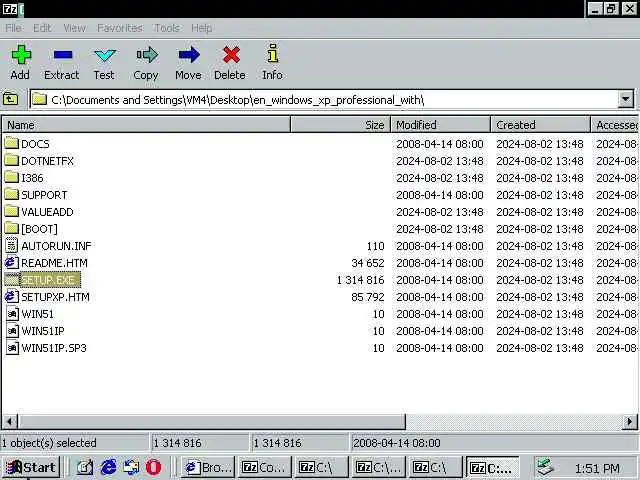Image resolution: width=640 pixels, height=480 pixels.
Task: Sort by the Name column header
Action: [x=146, y=124]
